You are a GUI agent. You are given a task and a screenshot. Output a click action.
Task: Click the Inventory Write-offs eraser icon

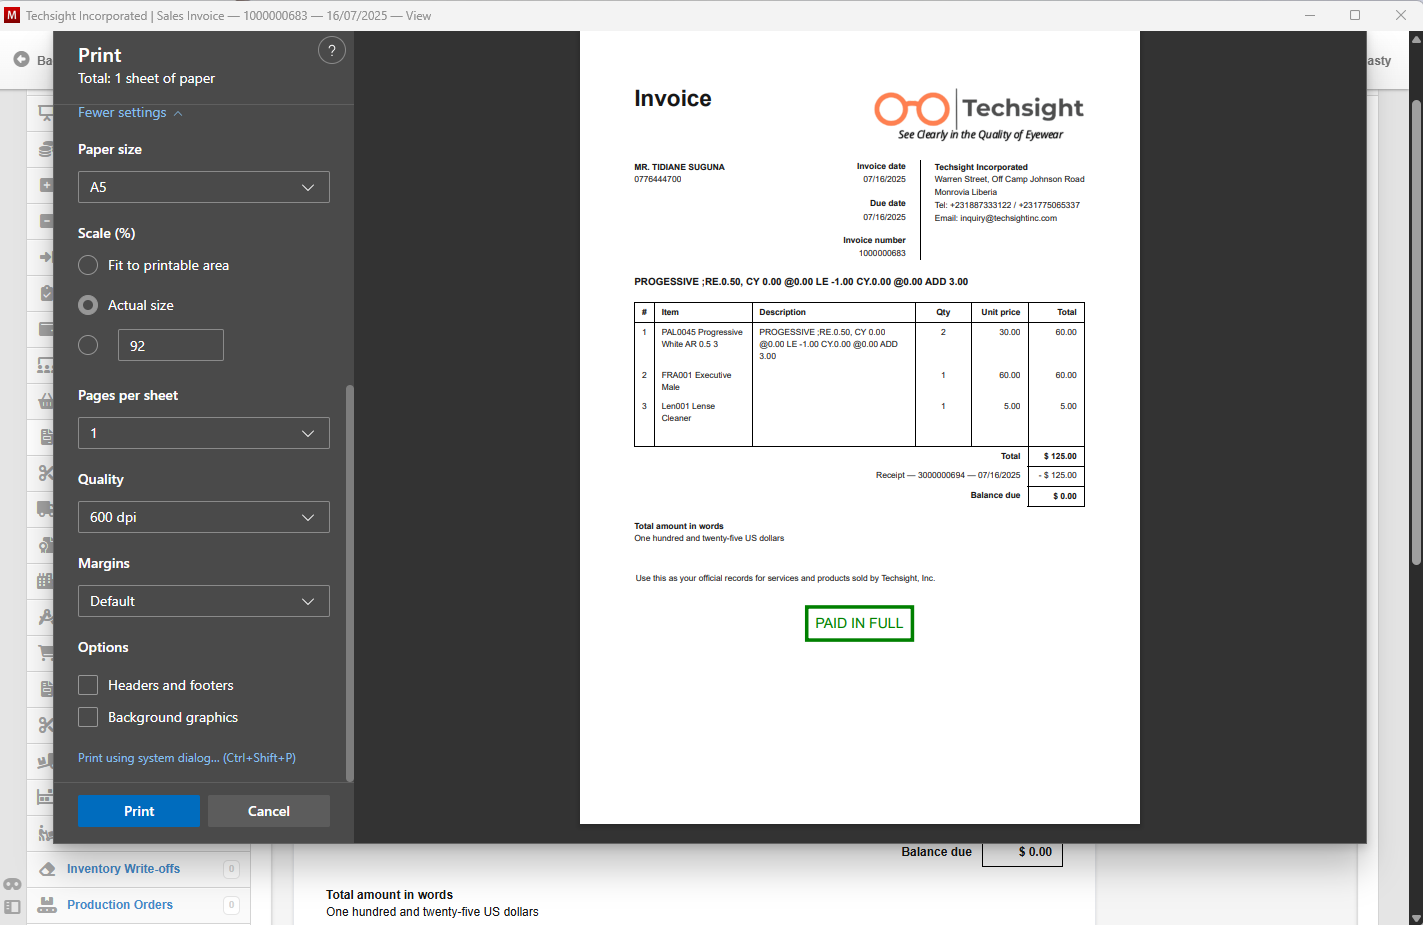(46, 869)
